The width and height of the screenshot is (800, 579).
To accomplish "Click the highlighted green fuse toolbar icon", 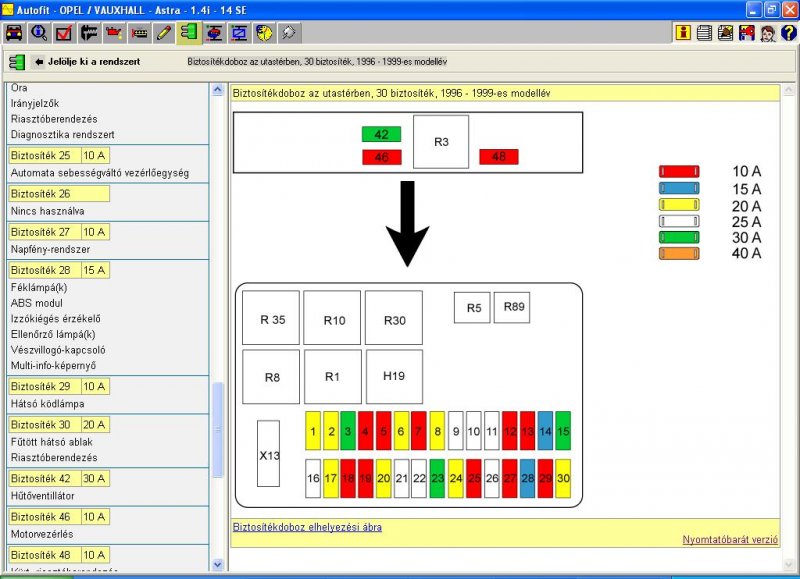I will pos(189,33).
